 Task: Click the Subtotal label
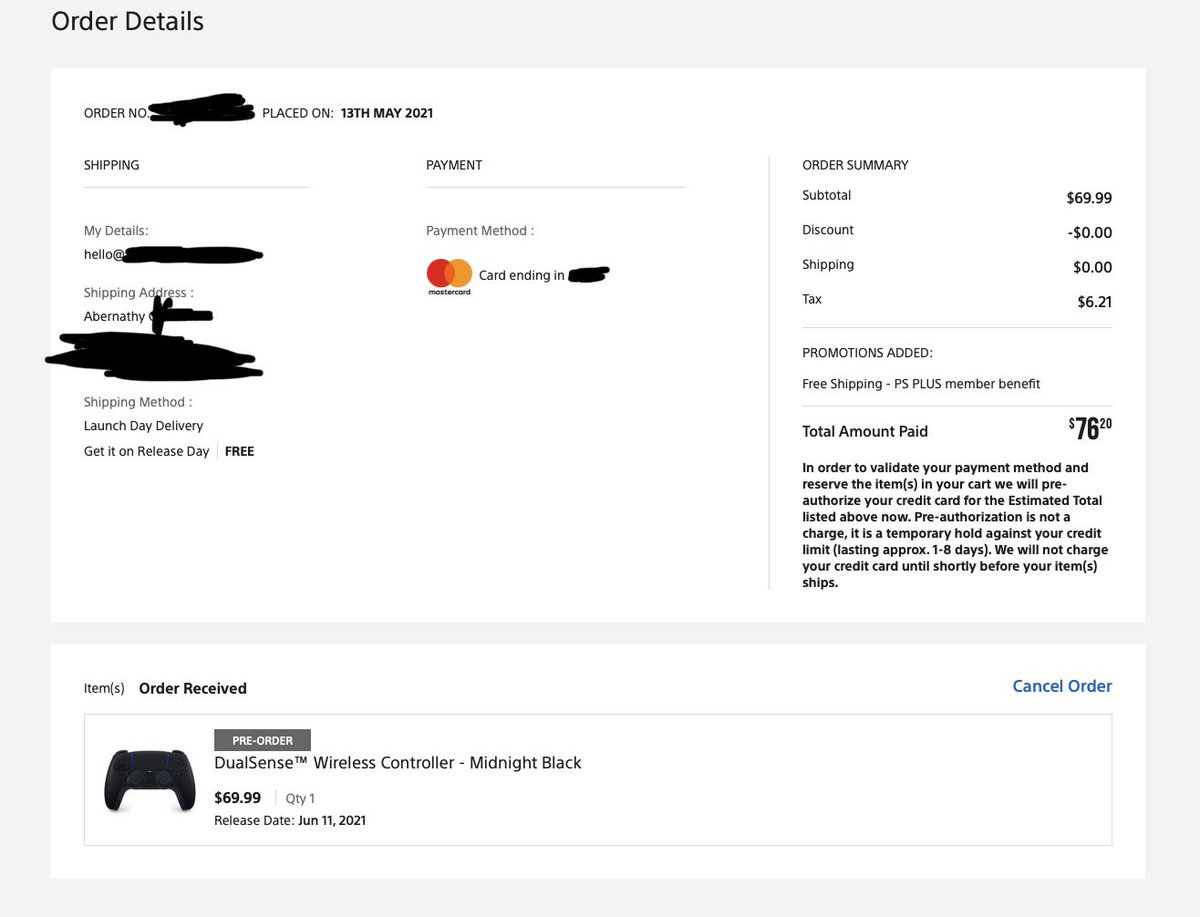coord(827,196)
